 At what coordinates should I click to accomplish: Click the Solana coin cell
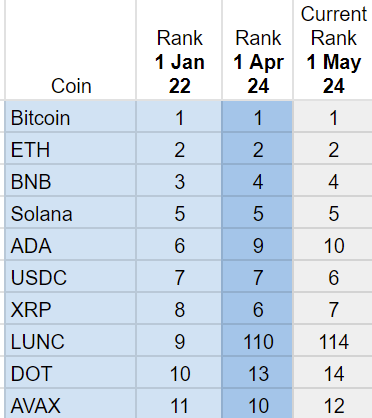point(70,213)
